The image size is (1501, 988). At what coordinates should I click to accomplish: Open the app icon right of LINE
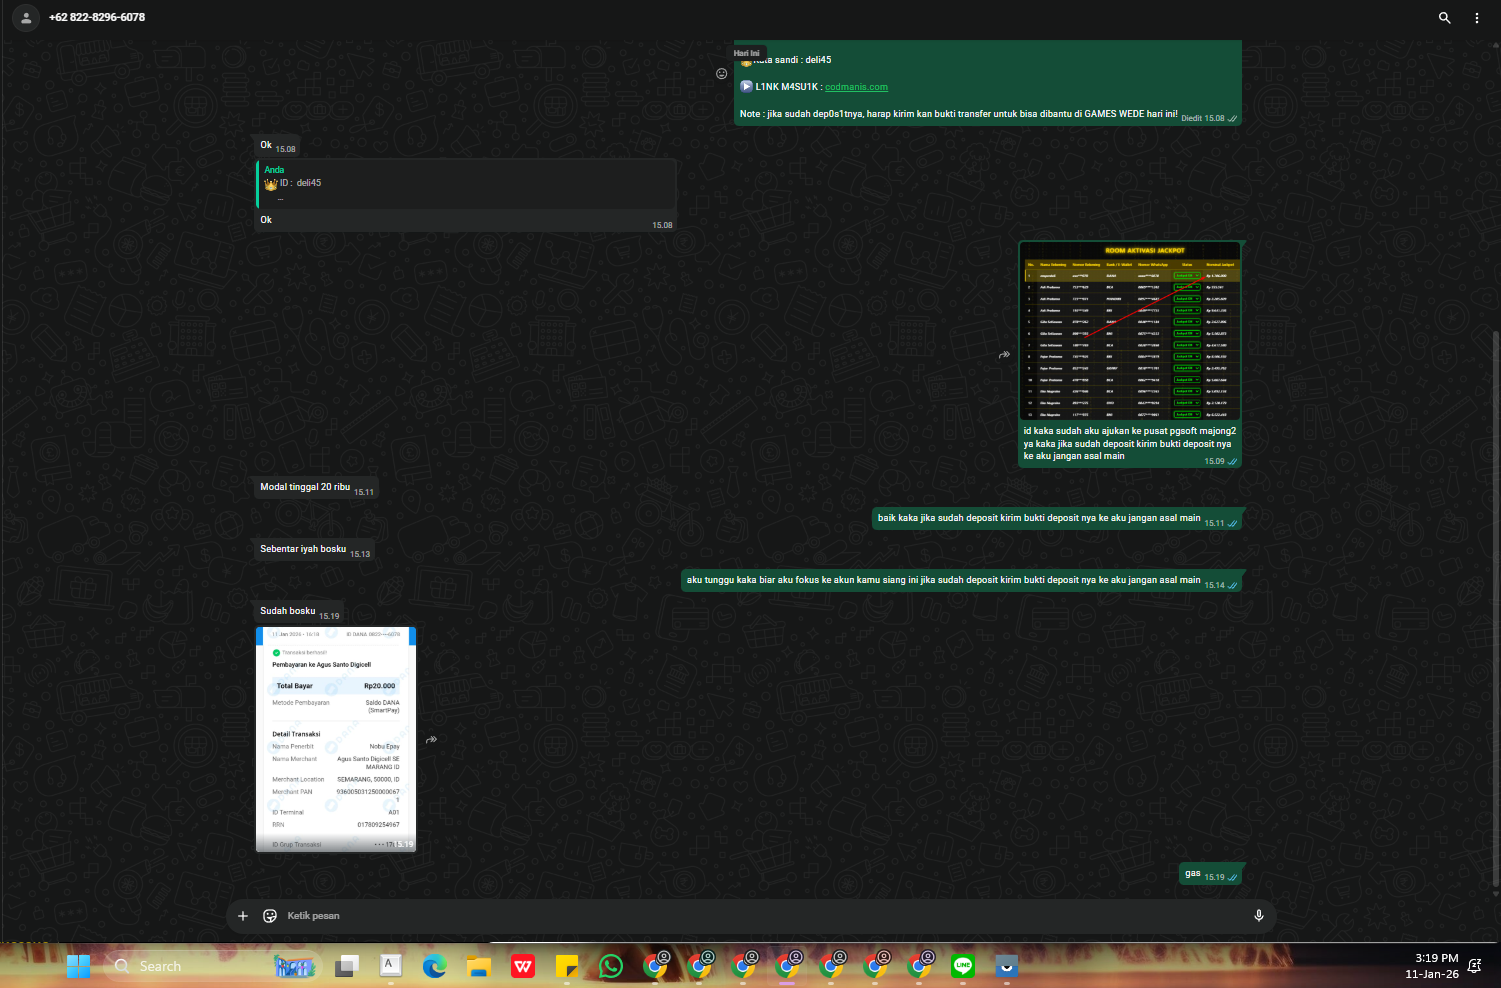pyautogui.click(x=1007, y=966)
